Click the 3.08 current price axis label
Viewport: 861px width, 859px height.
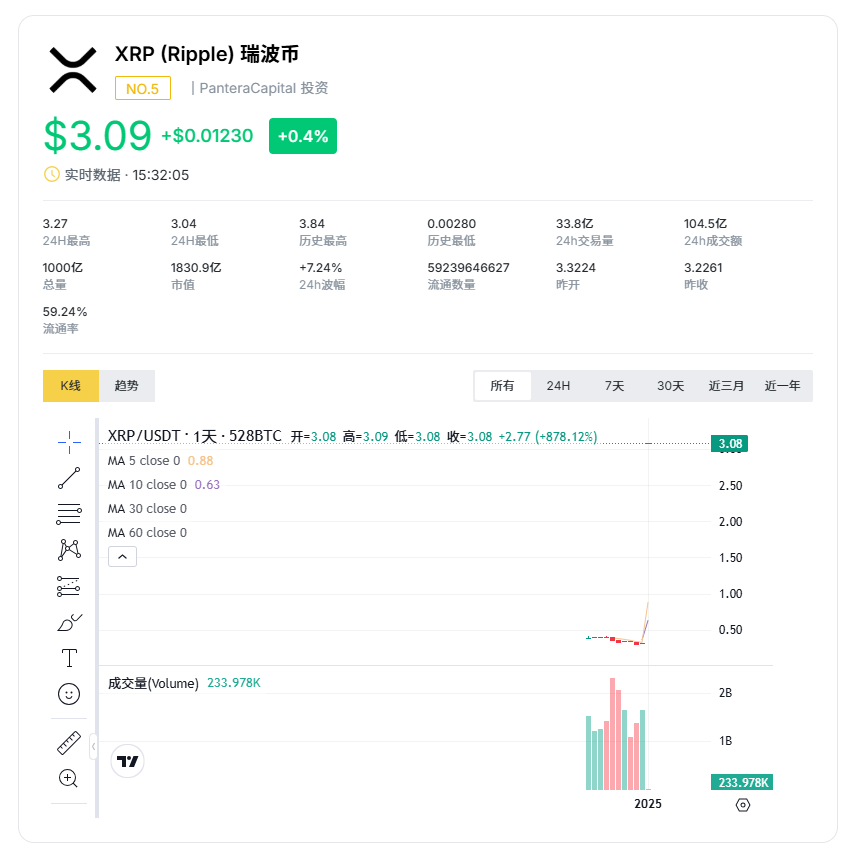point(730,444)
